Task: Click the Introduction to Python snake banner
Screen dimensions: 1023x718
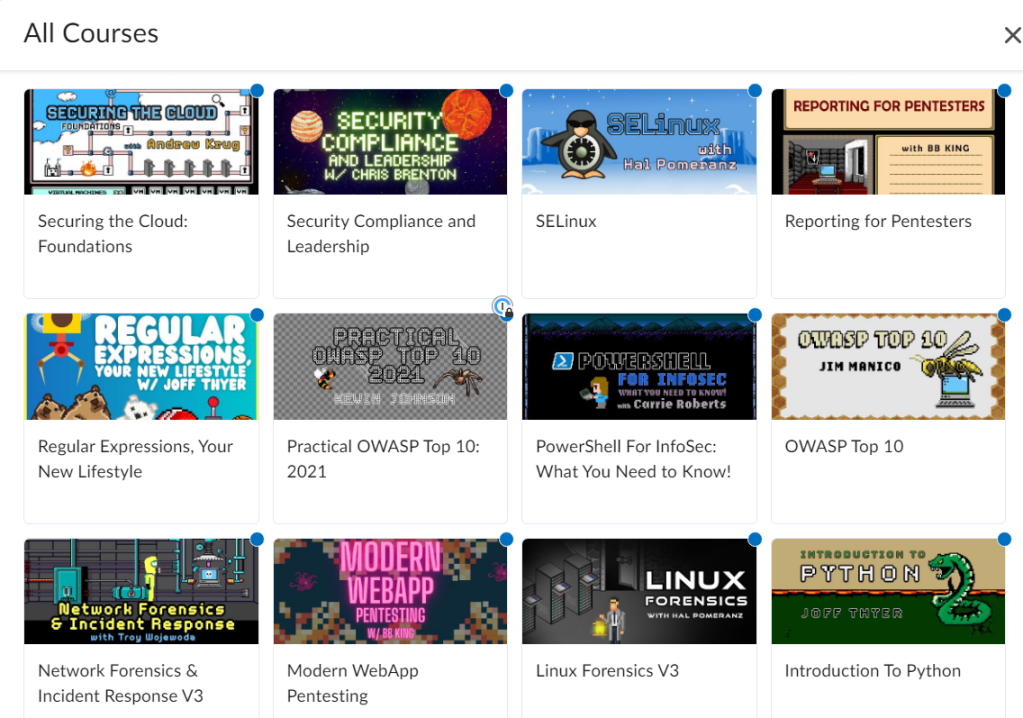Action: click(888, 591)
